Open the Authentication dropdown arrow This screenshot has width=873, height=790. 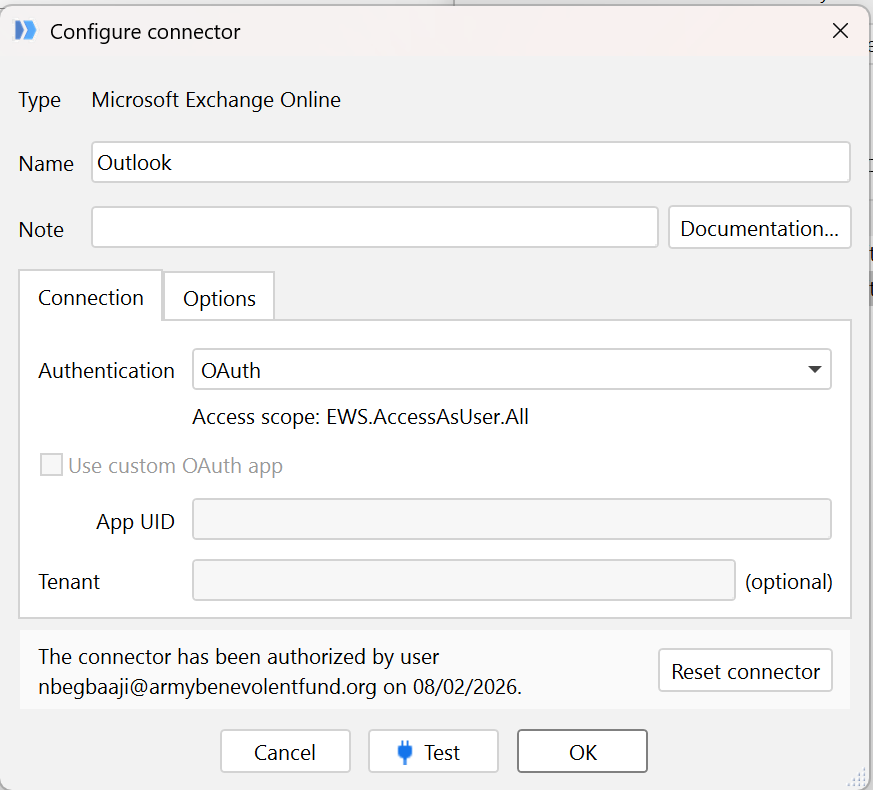815,370
